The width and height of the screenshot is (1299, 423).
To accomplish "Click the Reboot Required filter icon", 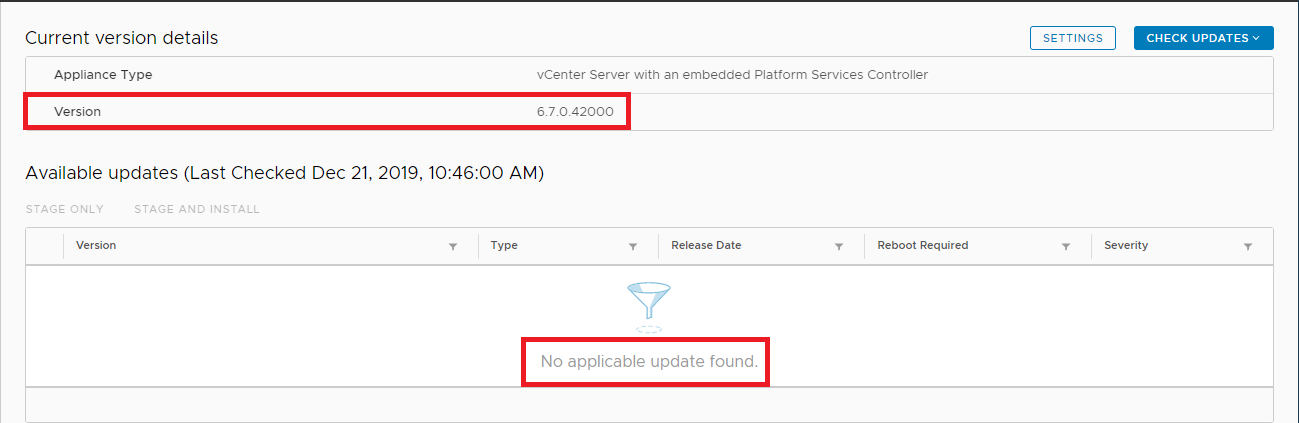I will pyautogui.click(x=1066, y=247).
